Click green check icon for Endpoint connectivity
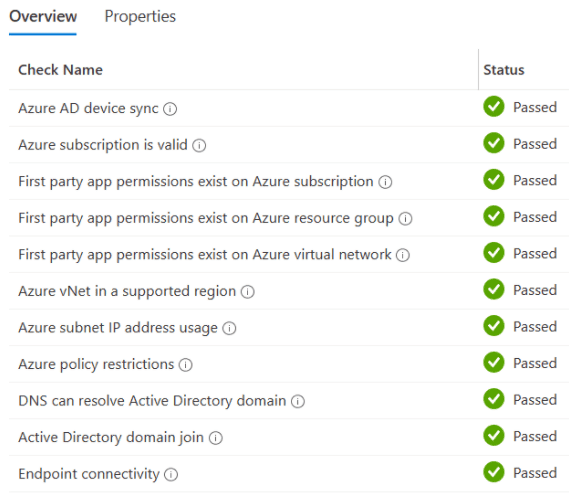Screen dimensions: 569x493 coord(494,472)
